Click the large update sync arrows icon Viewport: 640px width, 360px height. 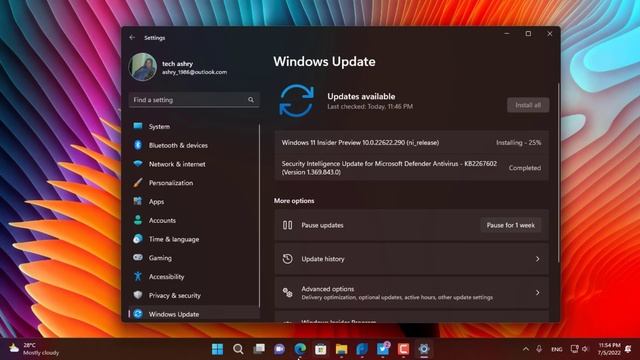pyautogui.click(x=297, y=101)
